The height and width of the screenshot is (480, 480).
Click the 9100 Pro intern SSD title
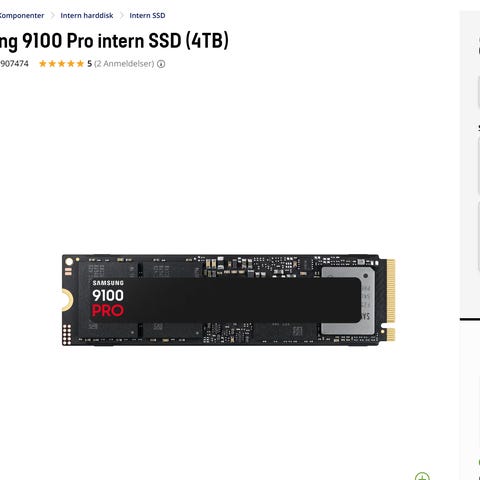click(114, 41)
